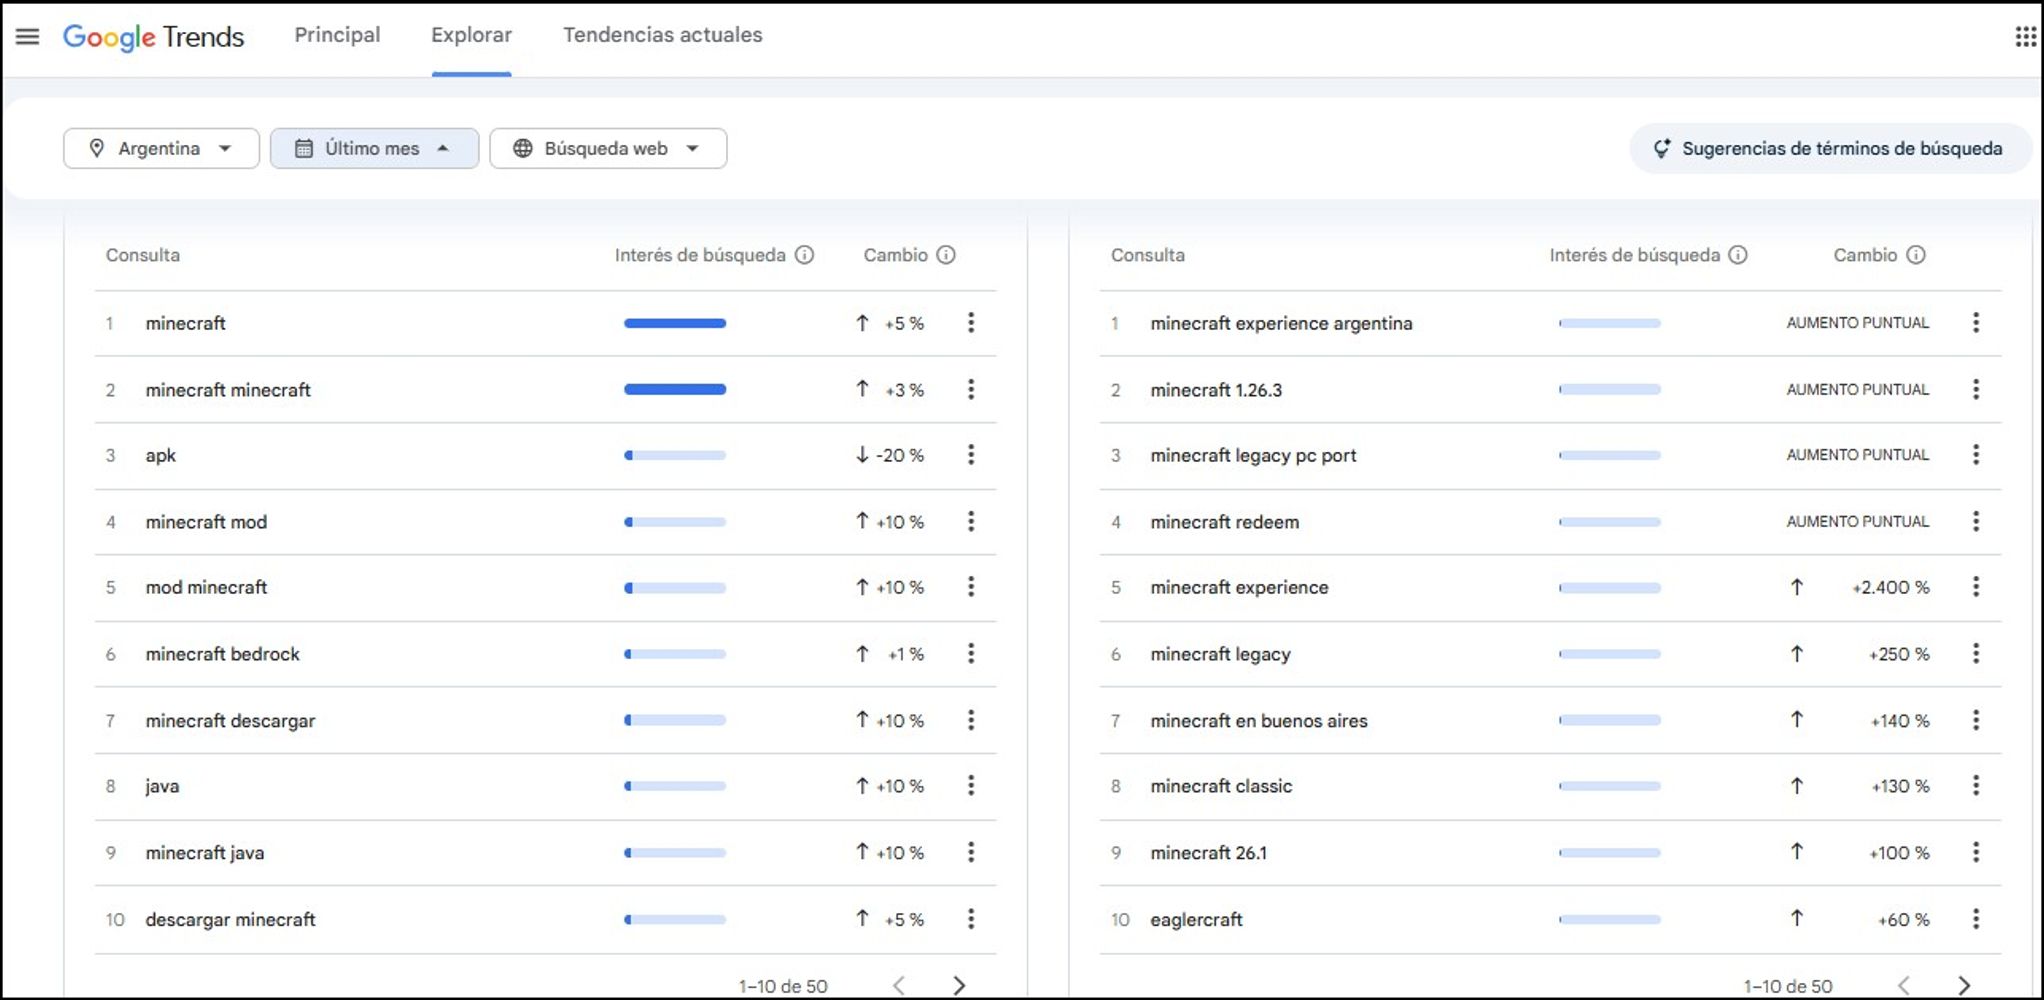2044x1000 pixels.
Task: Open the minecraft 26.1 query
Action: click(x=1208, y=853)
